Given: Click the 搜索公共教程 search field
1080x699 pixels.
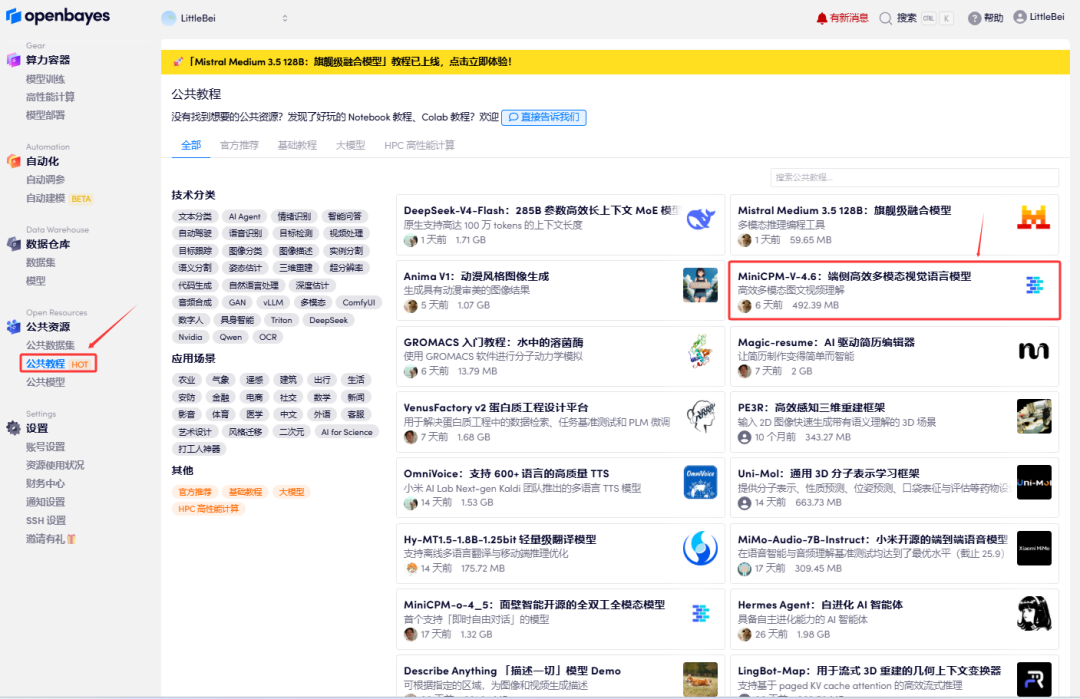Looking at the screenshot, I should [915, 177].
